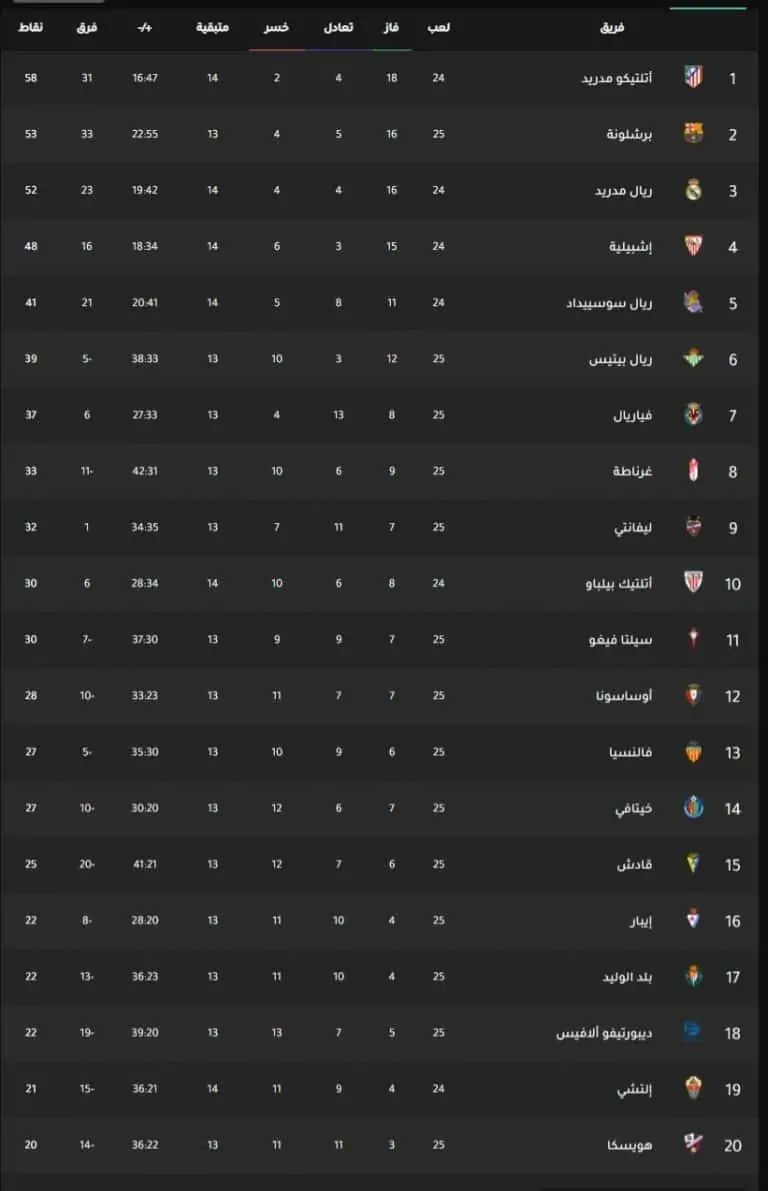
Task: Open the Real Sociedad crest icon
Action: [693, 302]
